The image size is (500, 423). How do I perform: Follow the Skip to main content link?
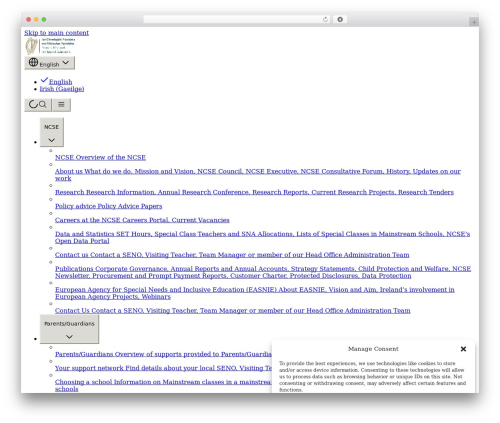(56, 33)
